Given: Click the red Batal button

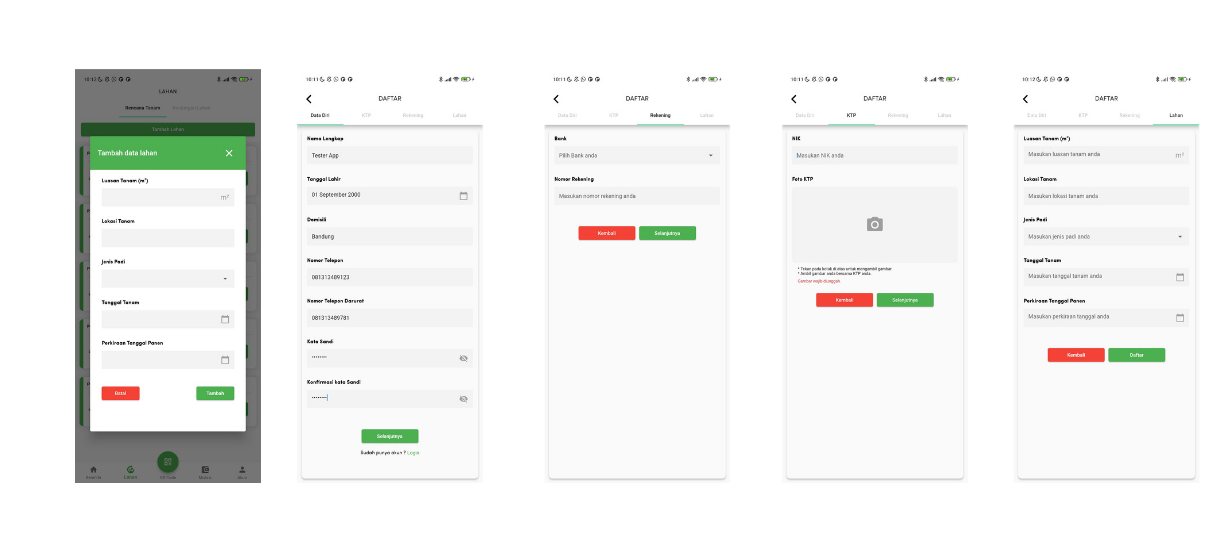Looking at the screenshot, I should pyautogui.click(x=120, y=393).
